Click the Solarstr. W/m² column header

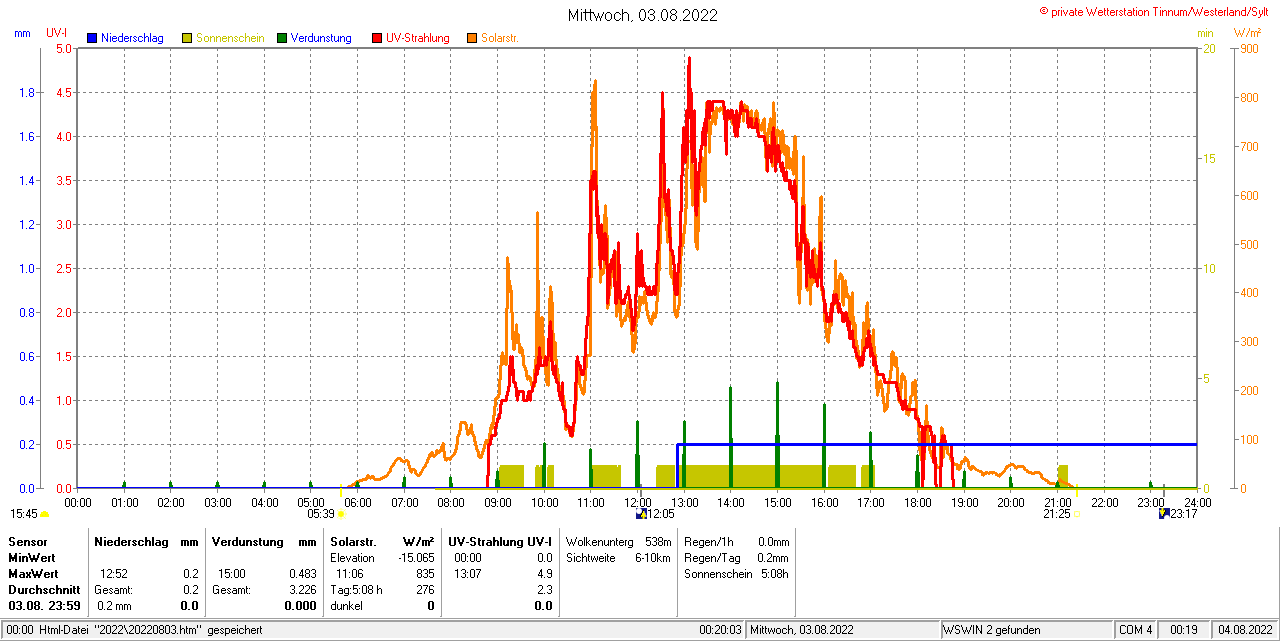pyautogui.click(x=382, y=541)
